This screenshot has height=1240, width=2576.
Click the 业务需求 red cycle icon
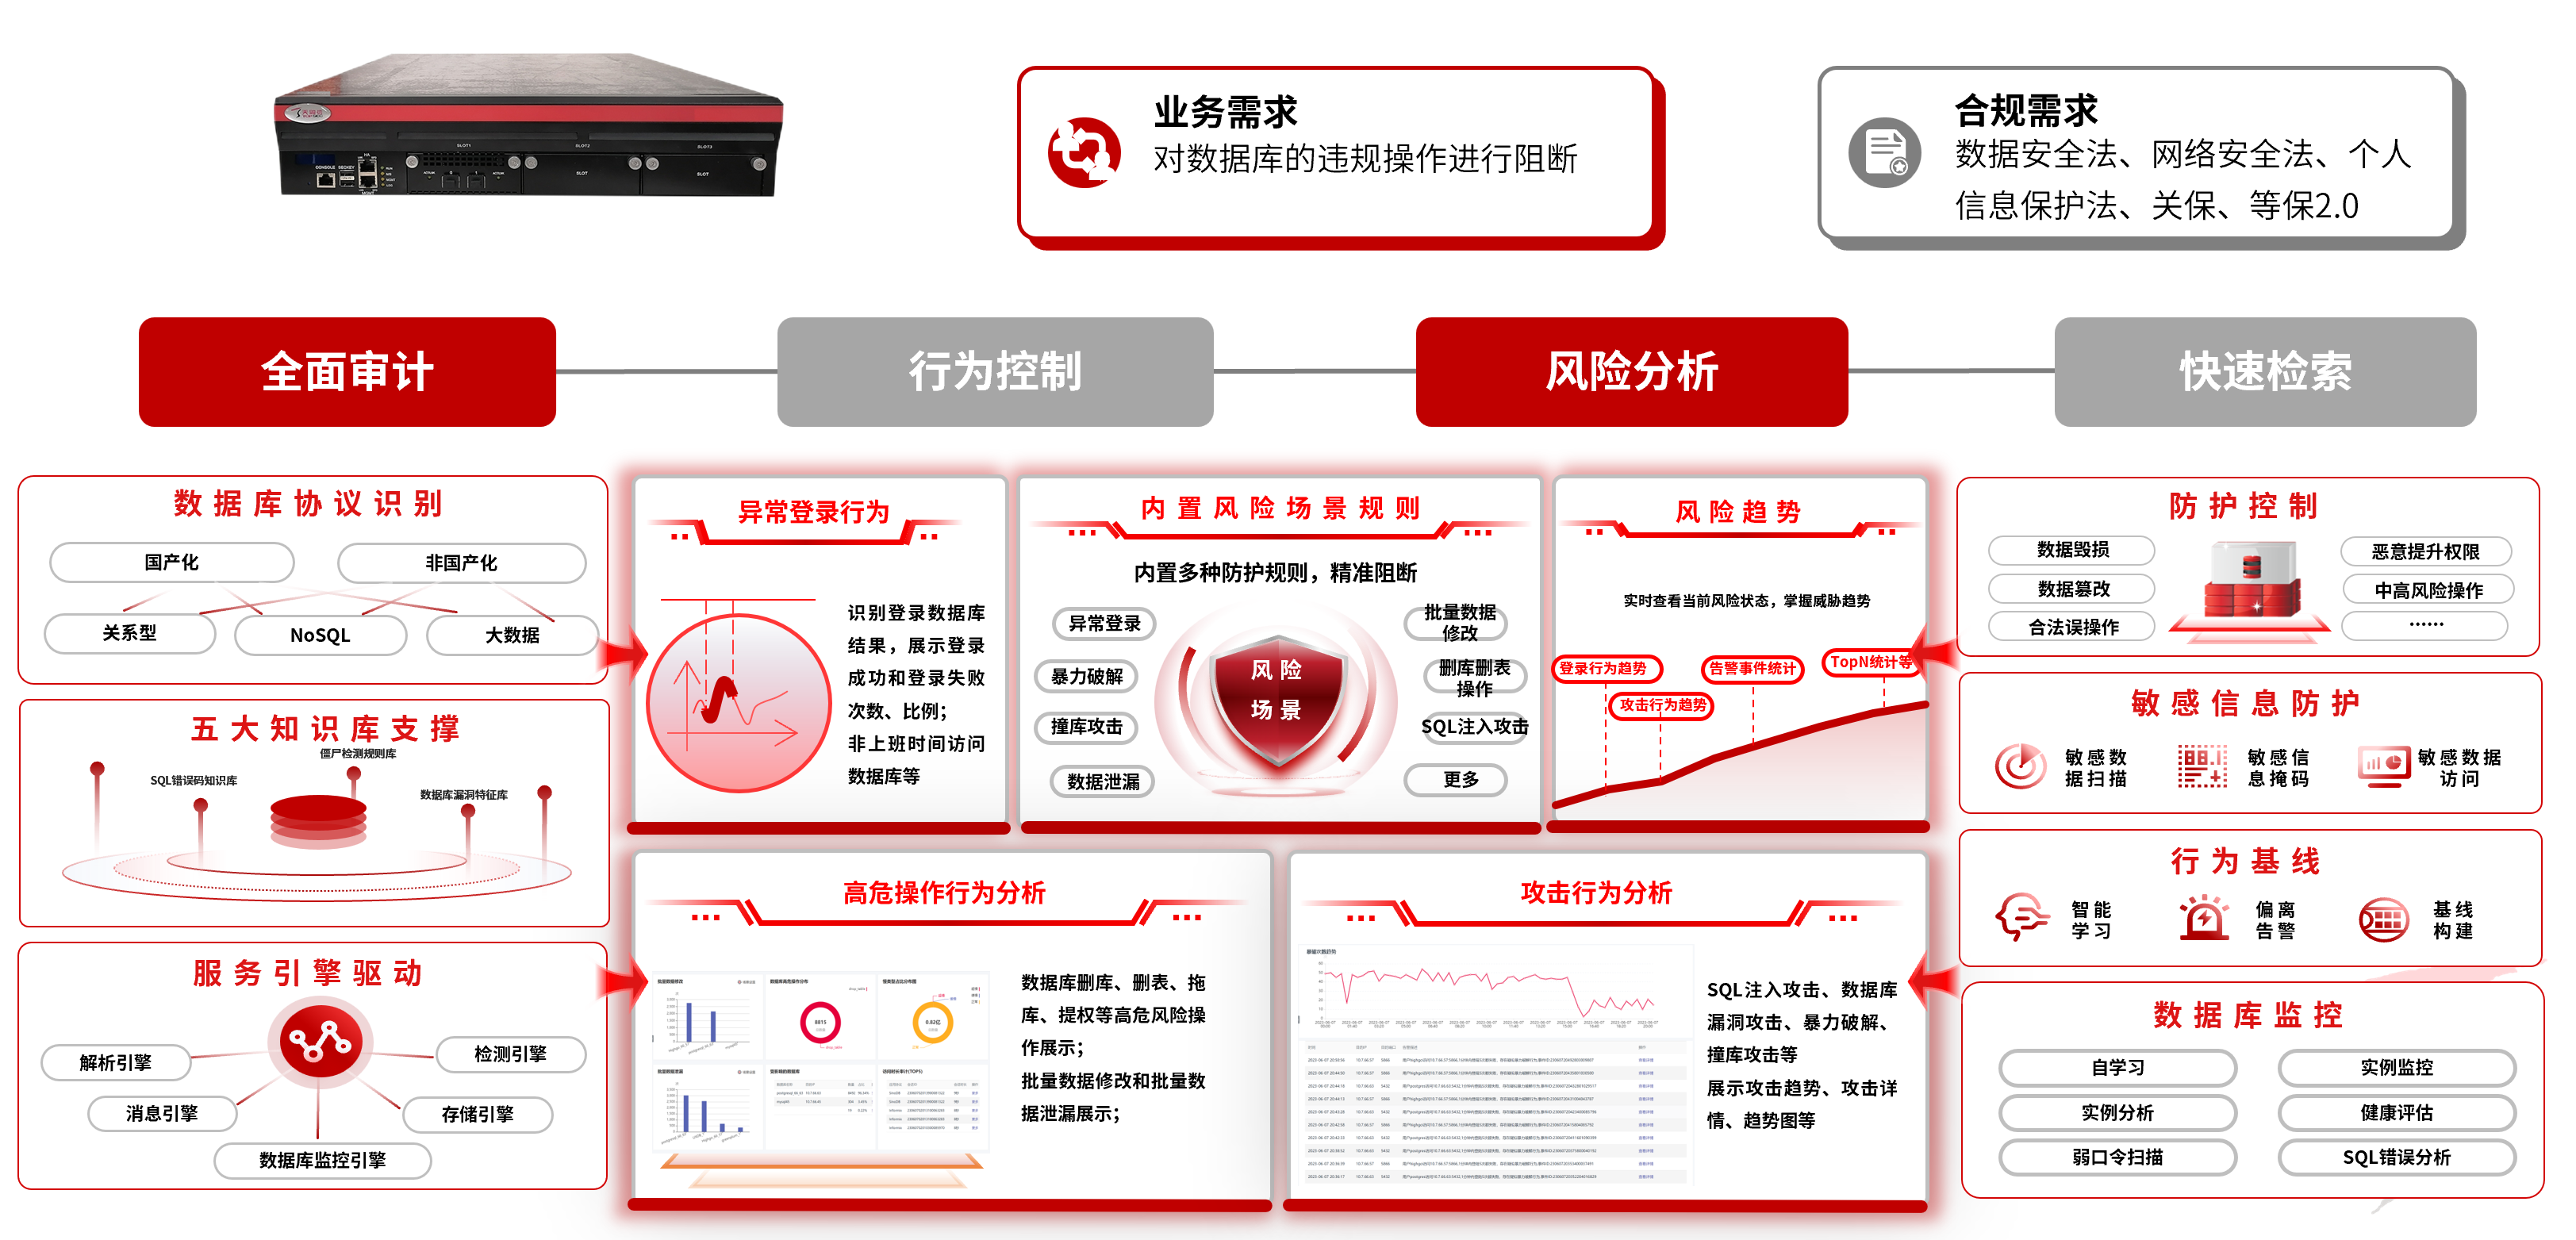[x=1083, y=153]
